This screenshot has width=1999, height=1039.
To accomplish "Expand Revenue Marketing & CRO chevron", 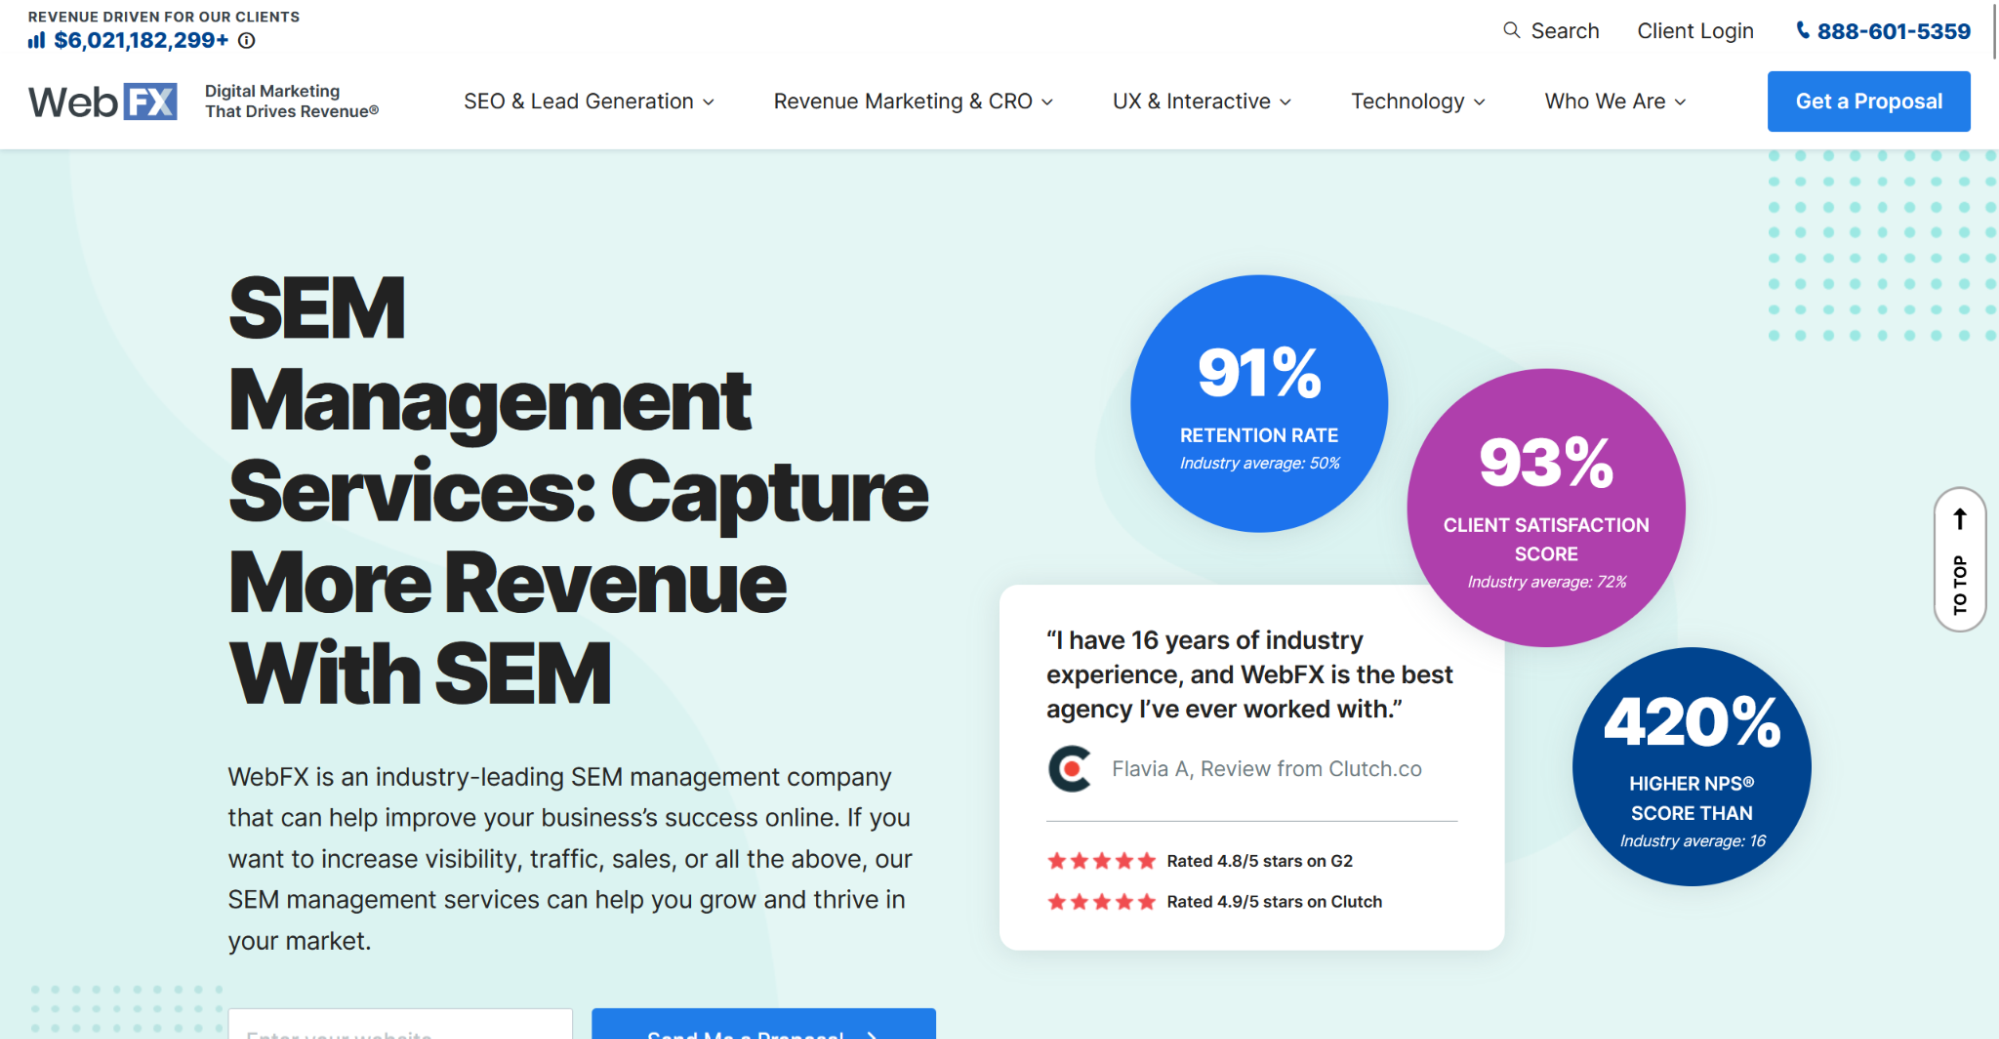I will (x=1047, y=102).
